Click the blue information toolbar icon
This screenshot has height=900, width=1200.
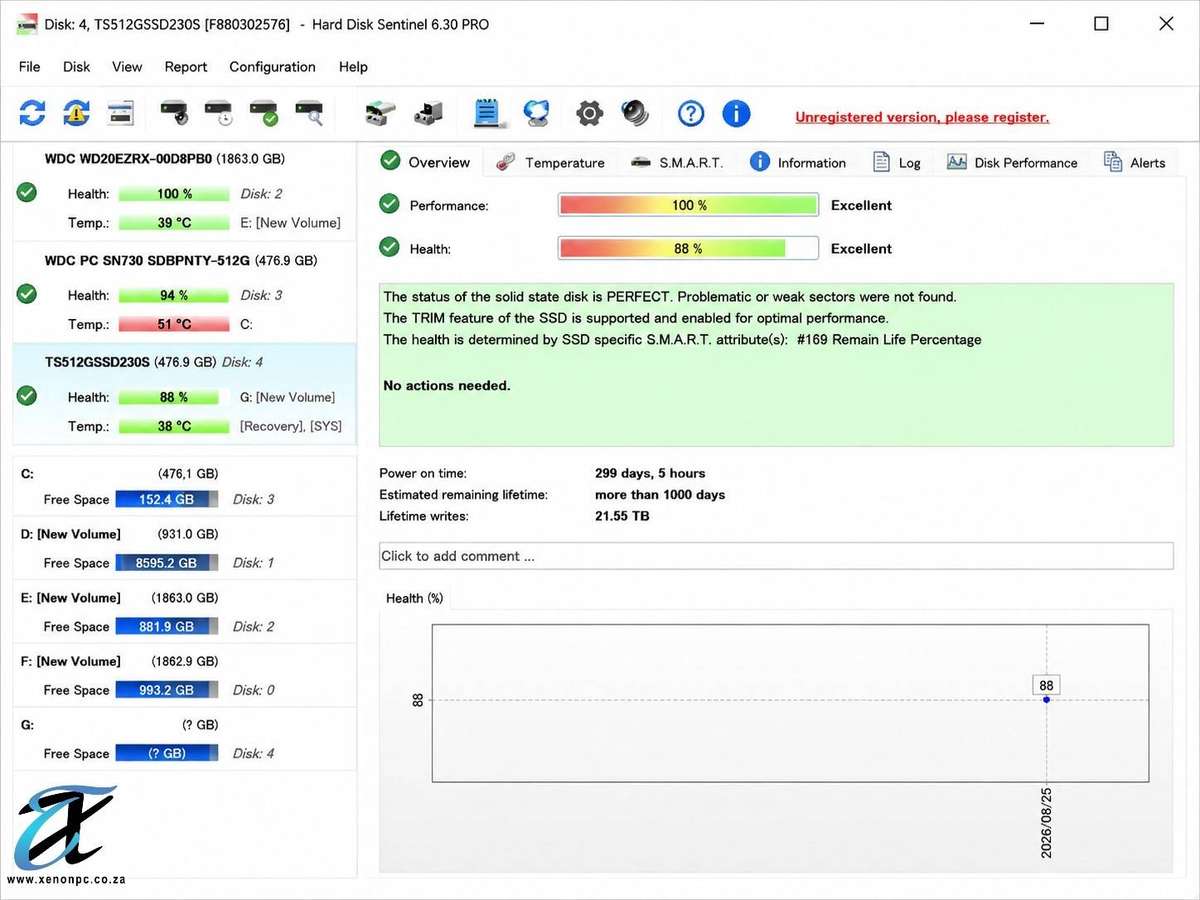(x=736, y=113)
